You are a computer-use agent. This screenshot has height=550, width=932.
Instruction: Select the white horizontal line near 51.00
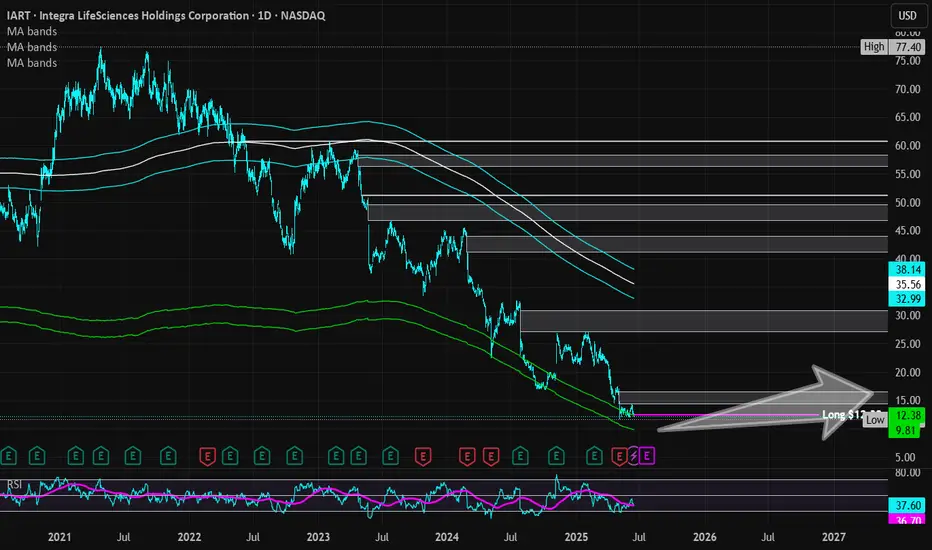[627, 195]
